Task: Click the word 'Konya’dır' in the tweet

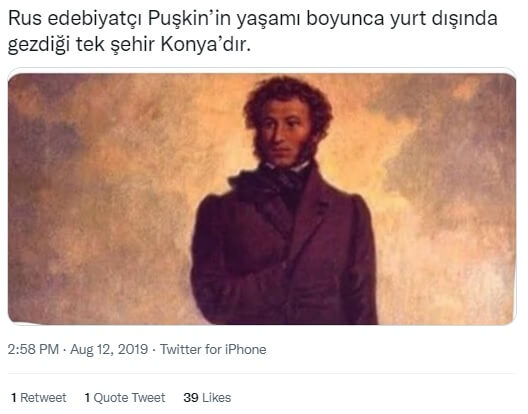Action: pos(206,44)
